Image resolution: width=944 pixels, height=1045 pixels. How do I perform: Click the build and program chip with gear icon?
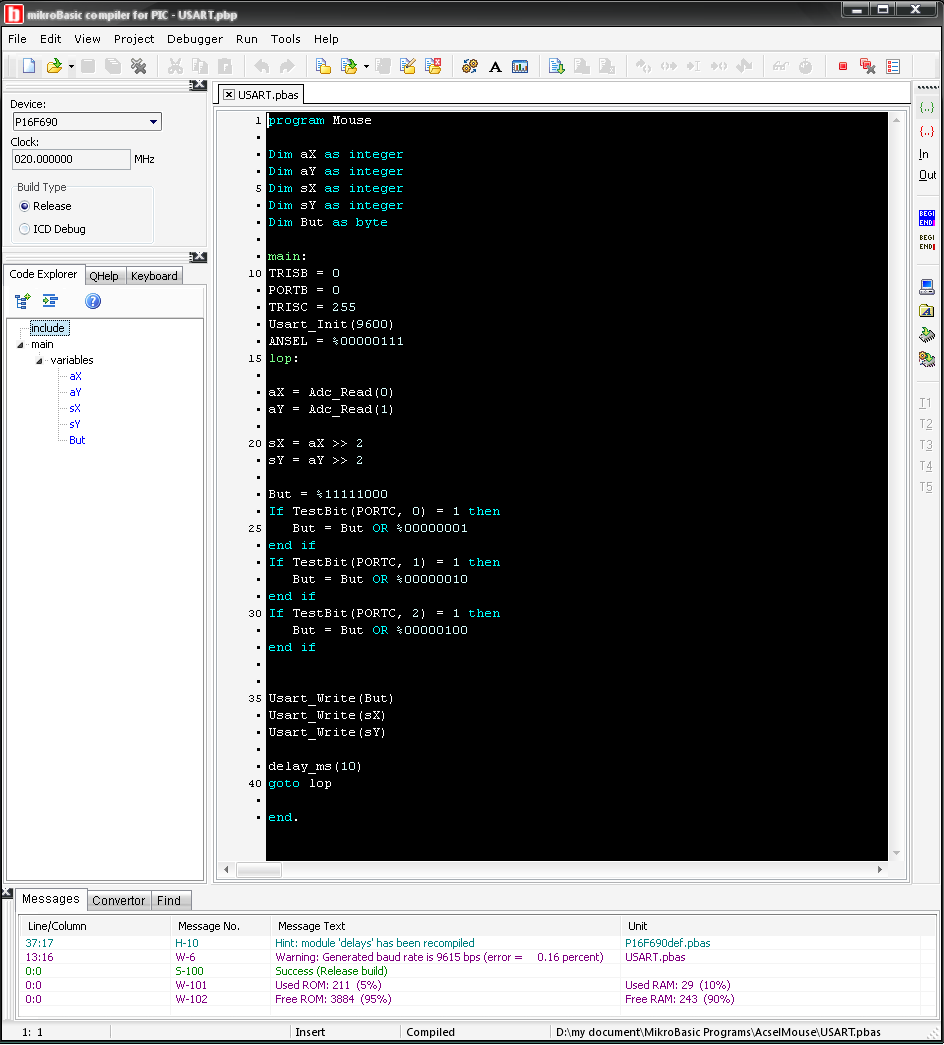click(927, 359)
